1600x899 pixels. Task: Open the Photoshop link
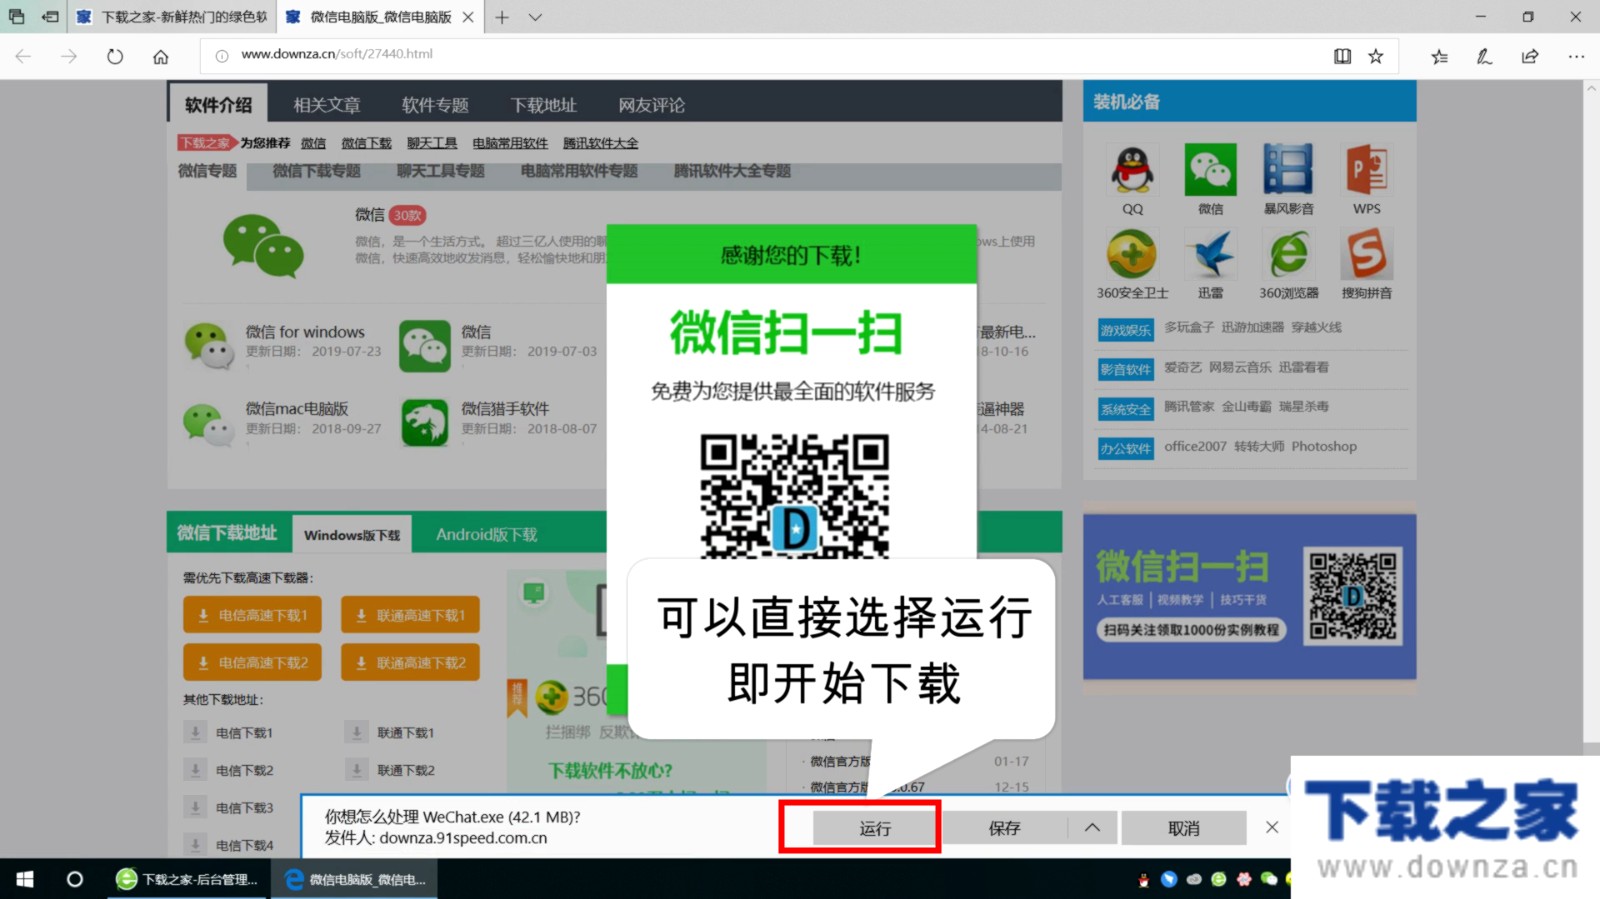click(1324, 446)
